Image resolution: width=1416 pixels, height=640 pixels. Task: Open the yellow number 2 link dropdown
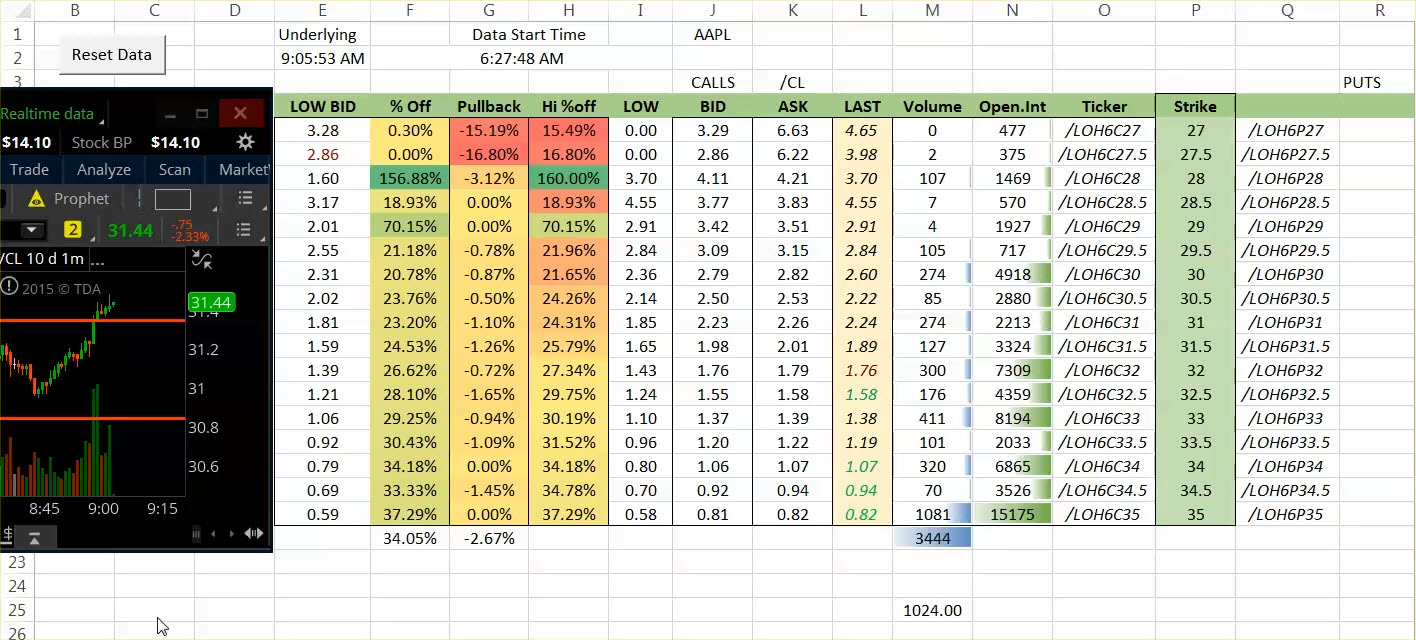[x=73, y=230]
